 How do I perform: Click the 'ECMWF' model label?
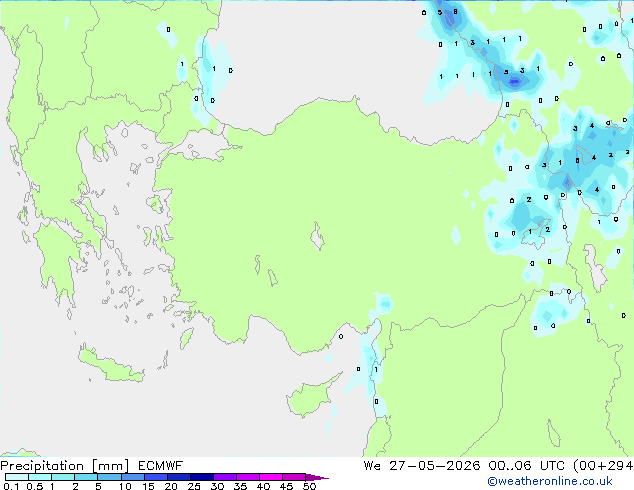tap(161, 466)
